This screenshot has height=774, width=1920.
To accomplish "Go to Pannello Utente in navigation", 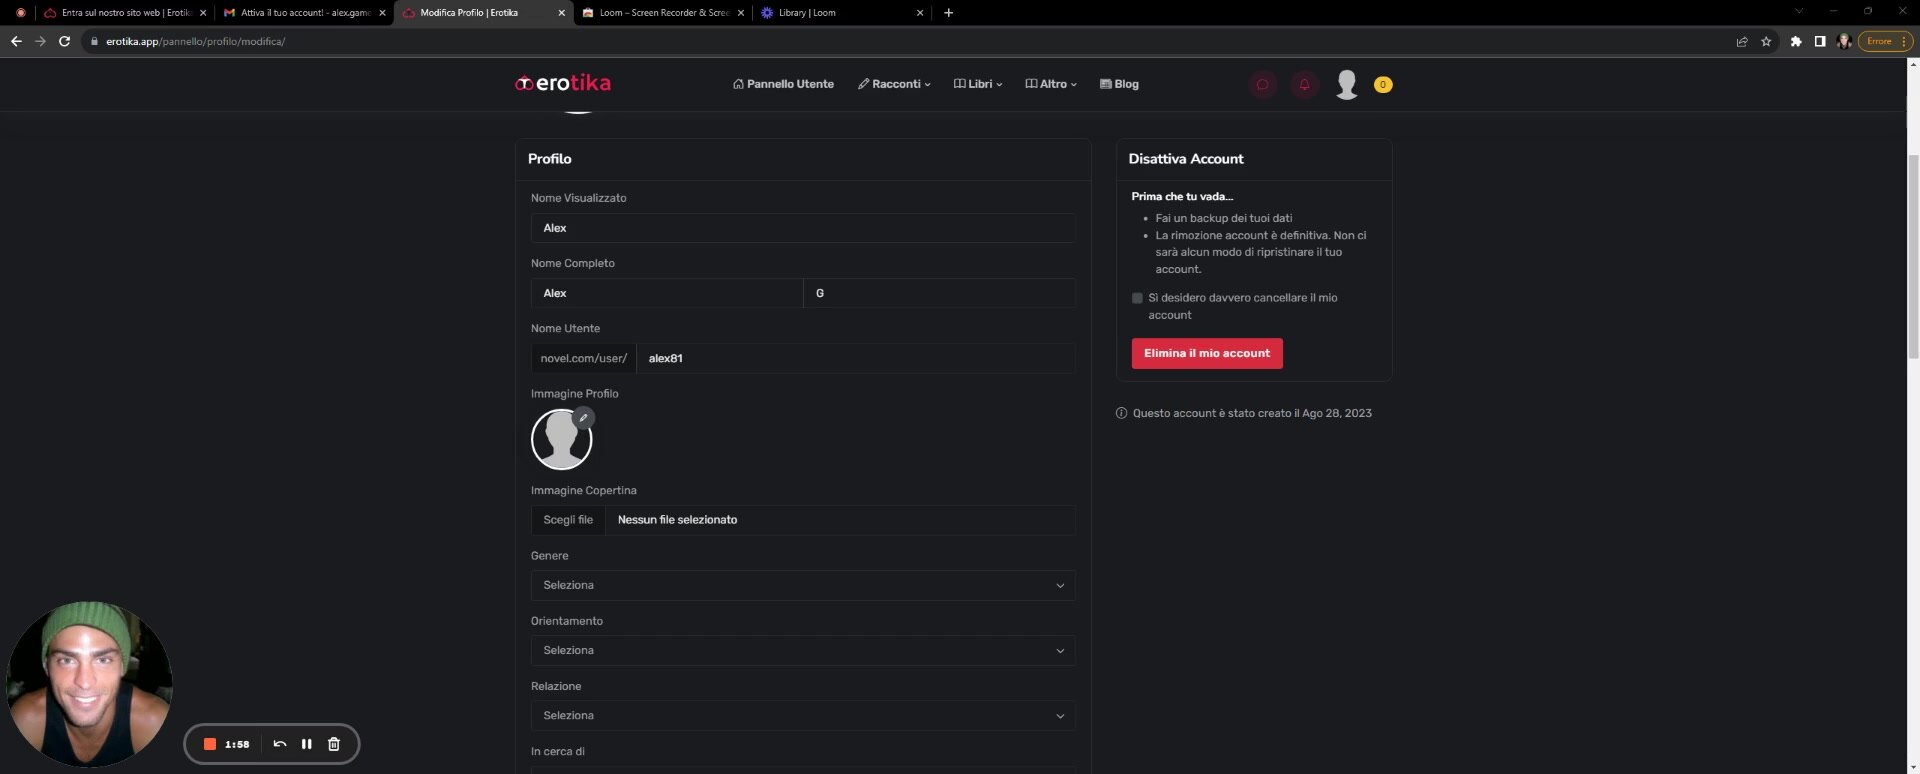I will pyautogui.click(x=783, y=84).
